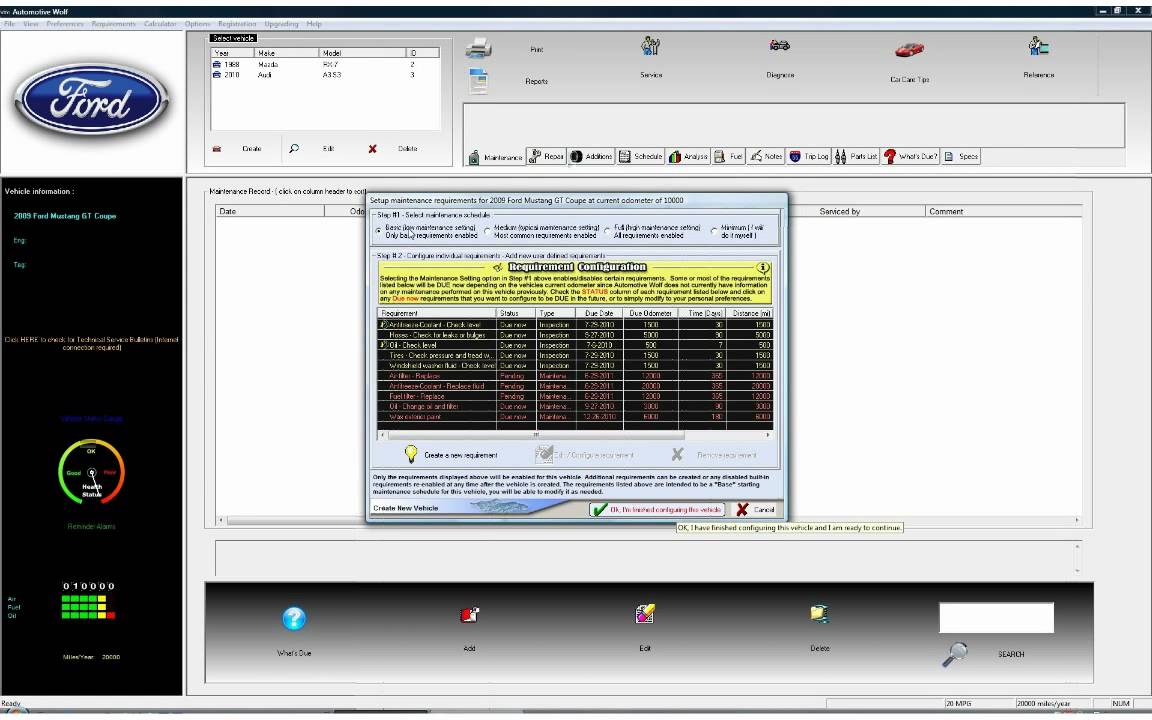Switch to the Schedule tab

641,156
